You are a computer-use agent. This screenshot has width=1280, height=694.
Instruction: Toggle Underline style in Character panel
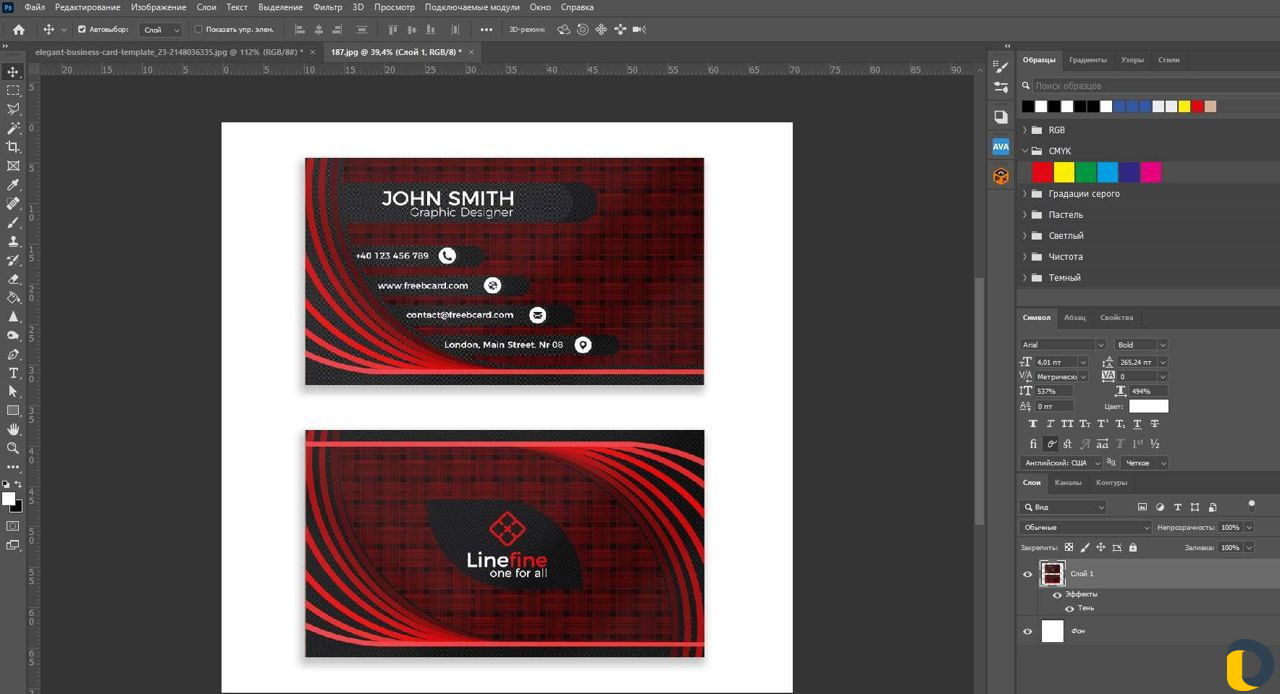(1137, 424)
